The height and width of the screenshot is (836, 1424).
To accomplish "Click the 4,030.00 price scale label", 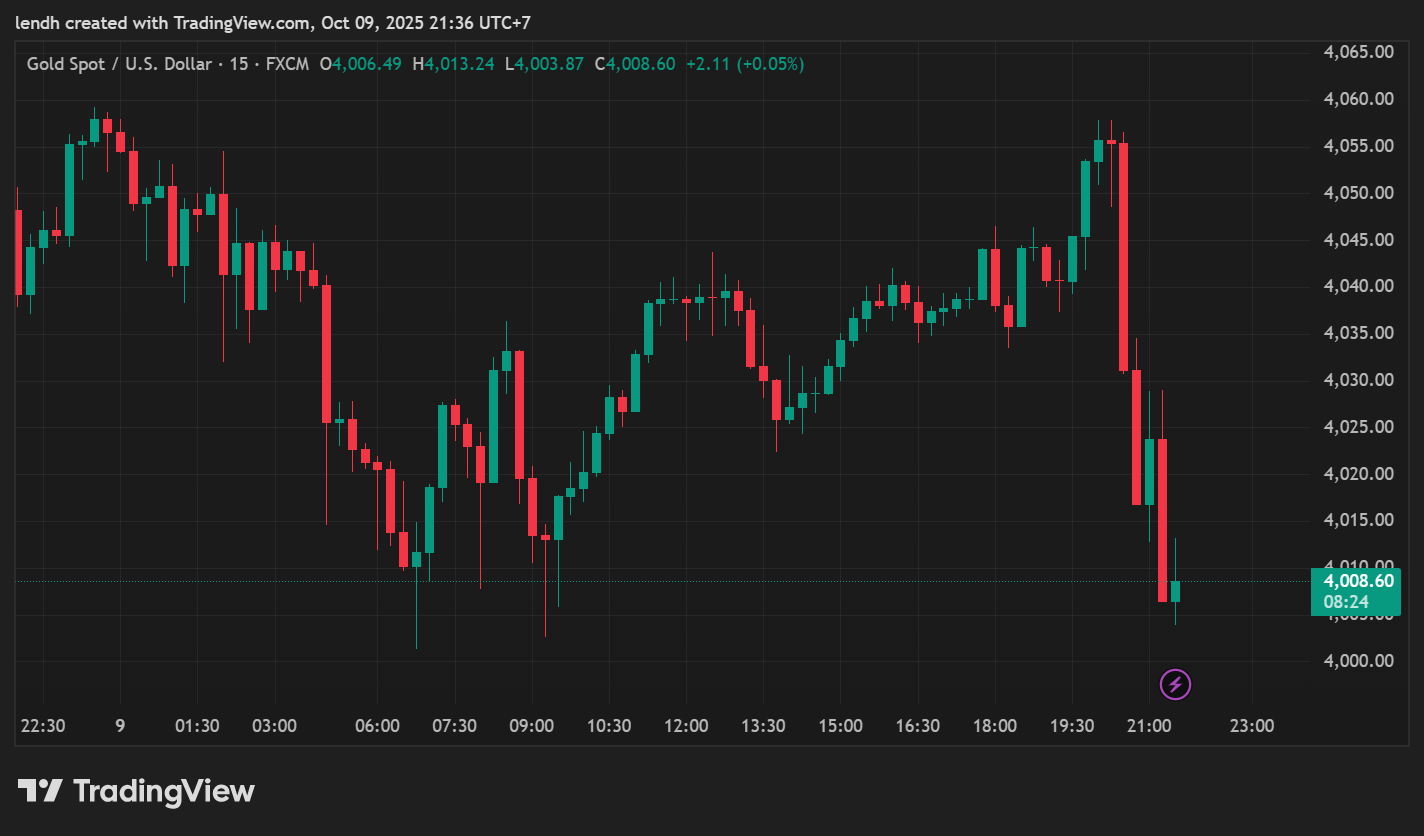I will point(1358,380).
